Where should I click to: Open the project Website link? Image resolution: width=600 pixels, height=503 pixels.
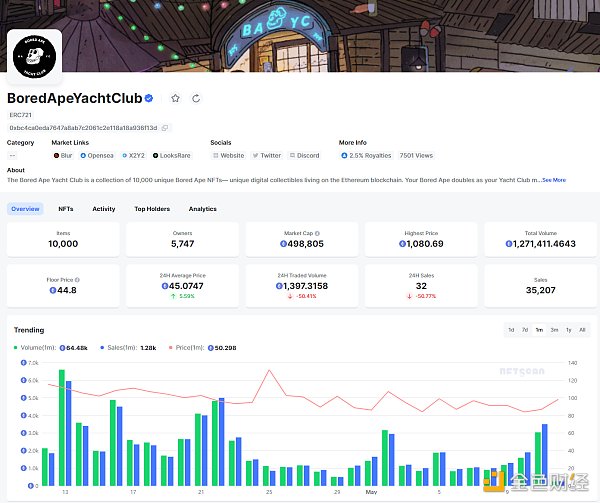(228, 155)
